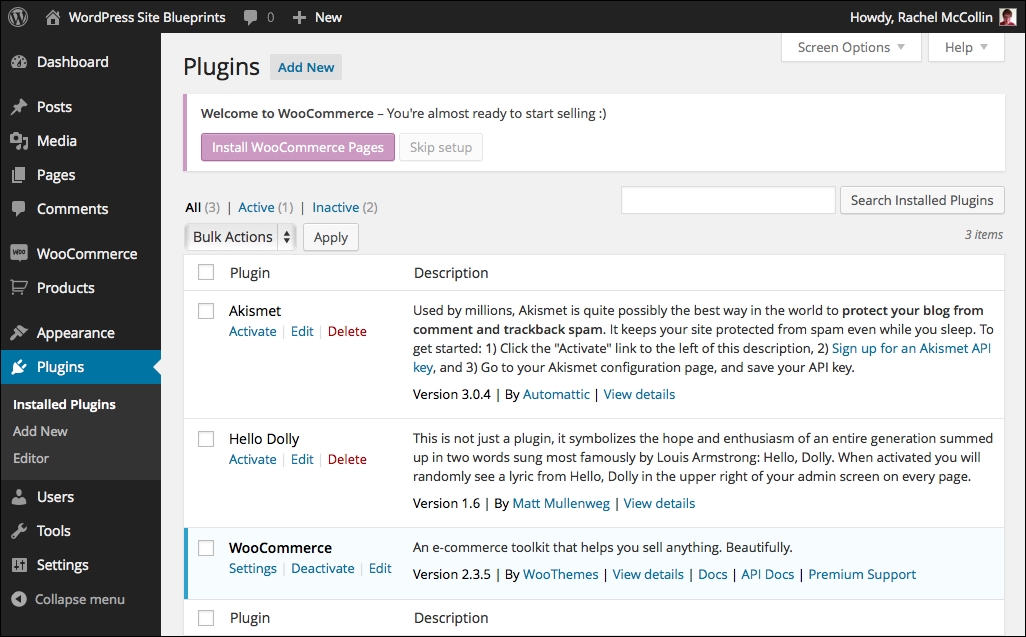Open the Bulk Actions dropdown

[x=241, y=237]
